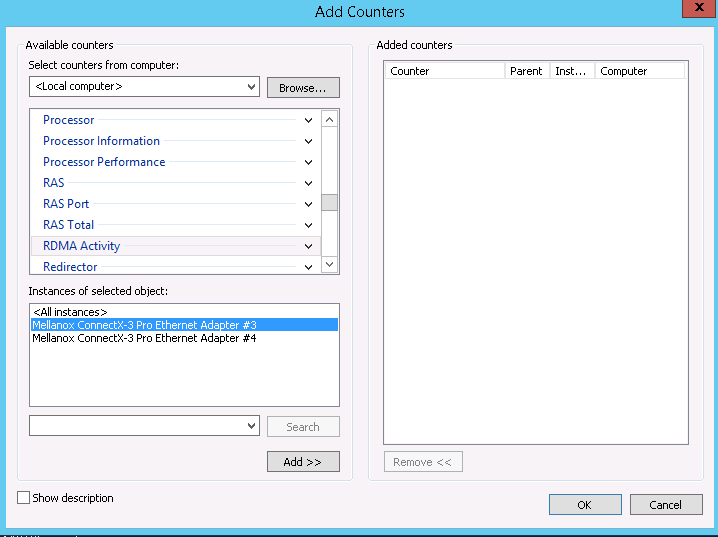
Task: Click the Add >> button
Action: [x=303, y=461]
